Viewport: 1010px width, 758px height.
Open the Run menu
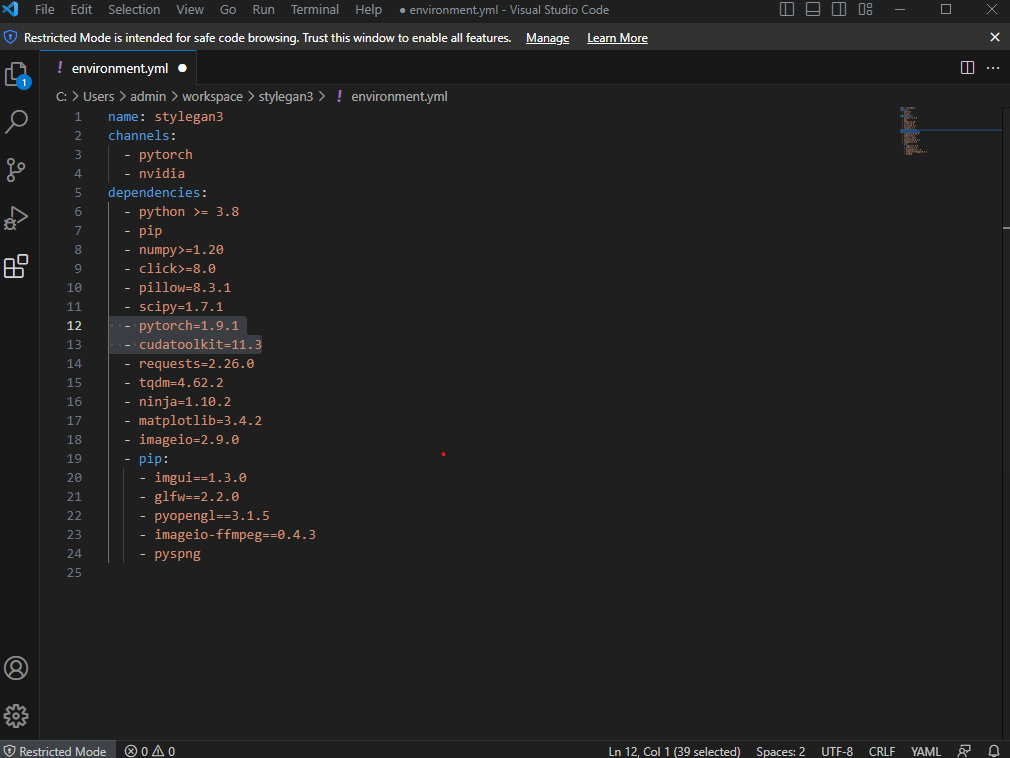(263, 10)
